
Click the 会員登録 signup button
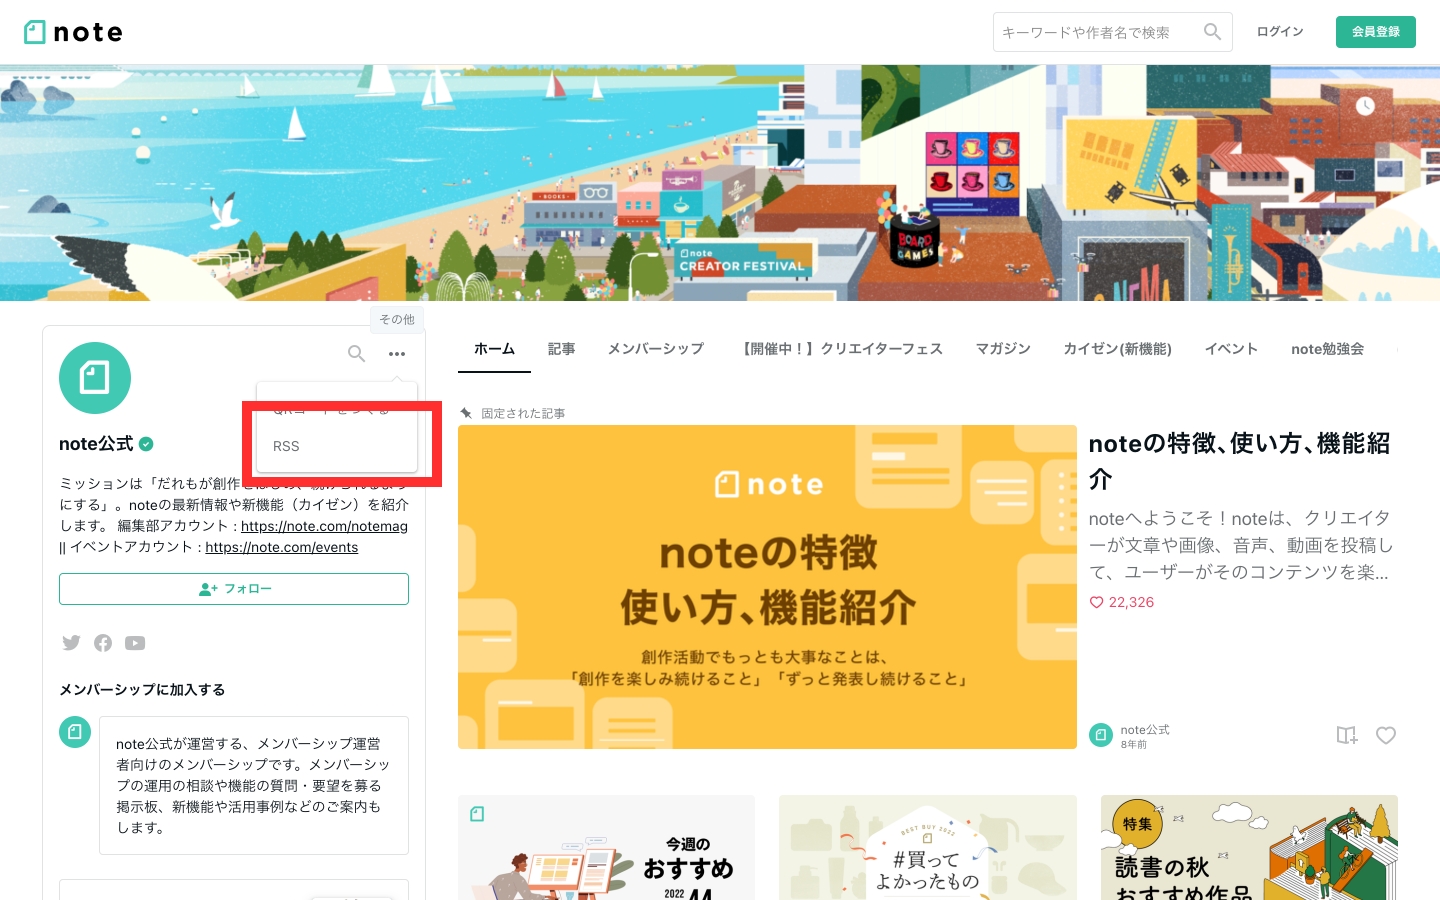coord(1375,31)
